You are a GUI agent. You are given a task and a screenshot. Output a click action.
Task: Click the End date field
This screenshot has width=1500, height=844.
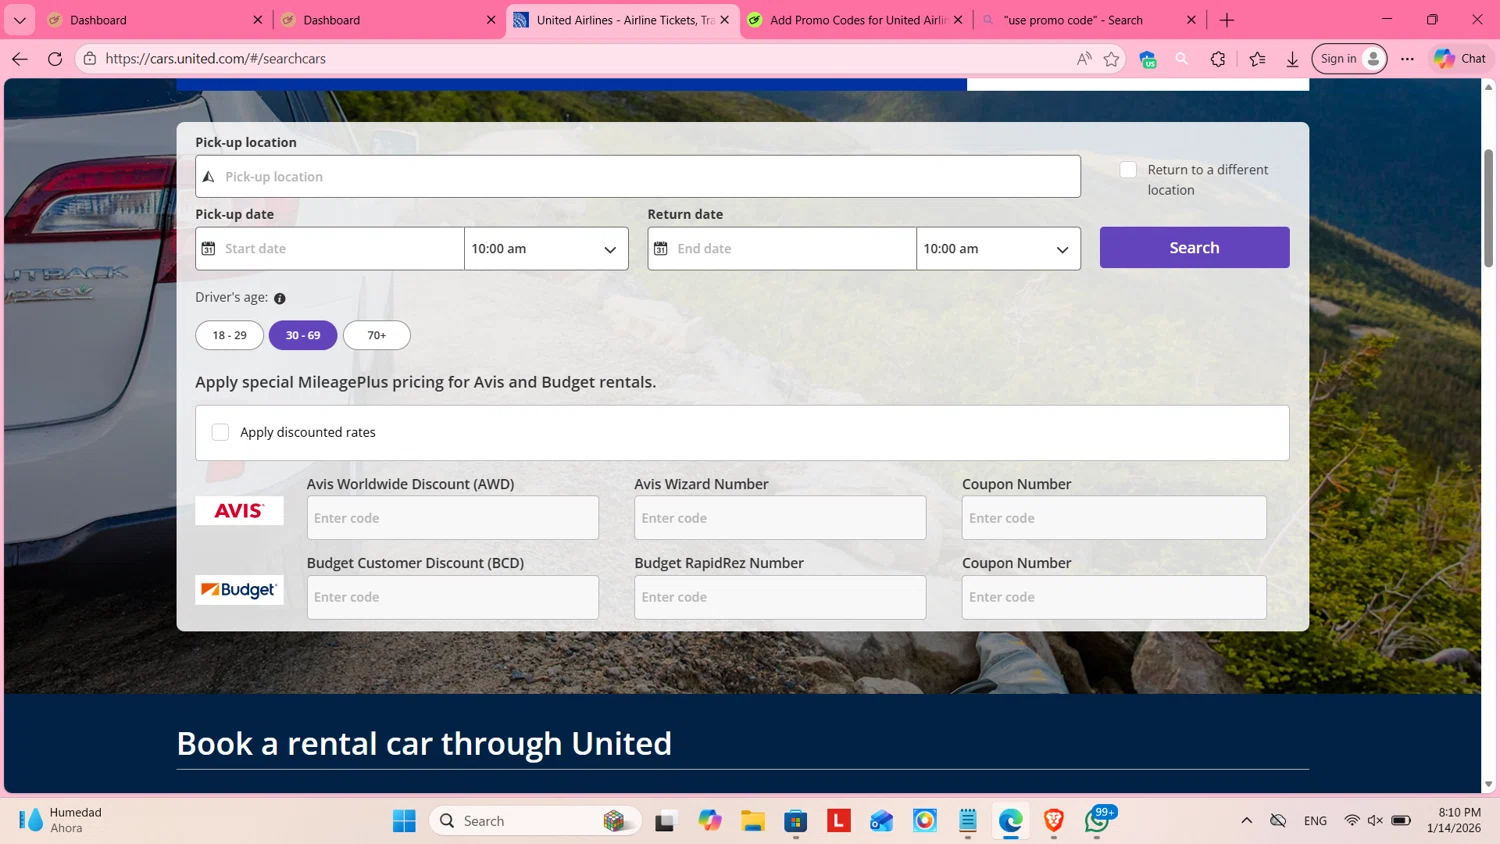[782, 248]
